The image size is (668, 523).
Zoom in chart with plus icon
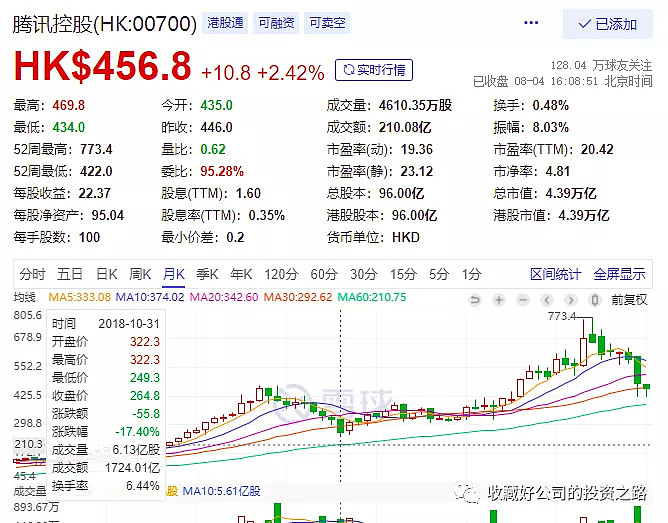click(x=499, y=300)
